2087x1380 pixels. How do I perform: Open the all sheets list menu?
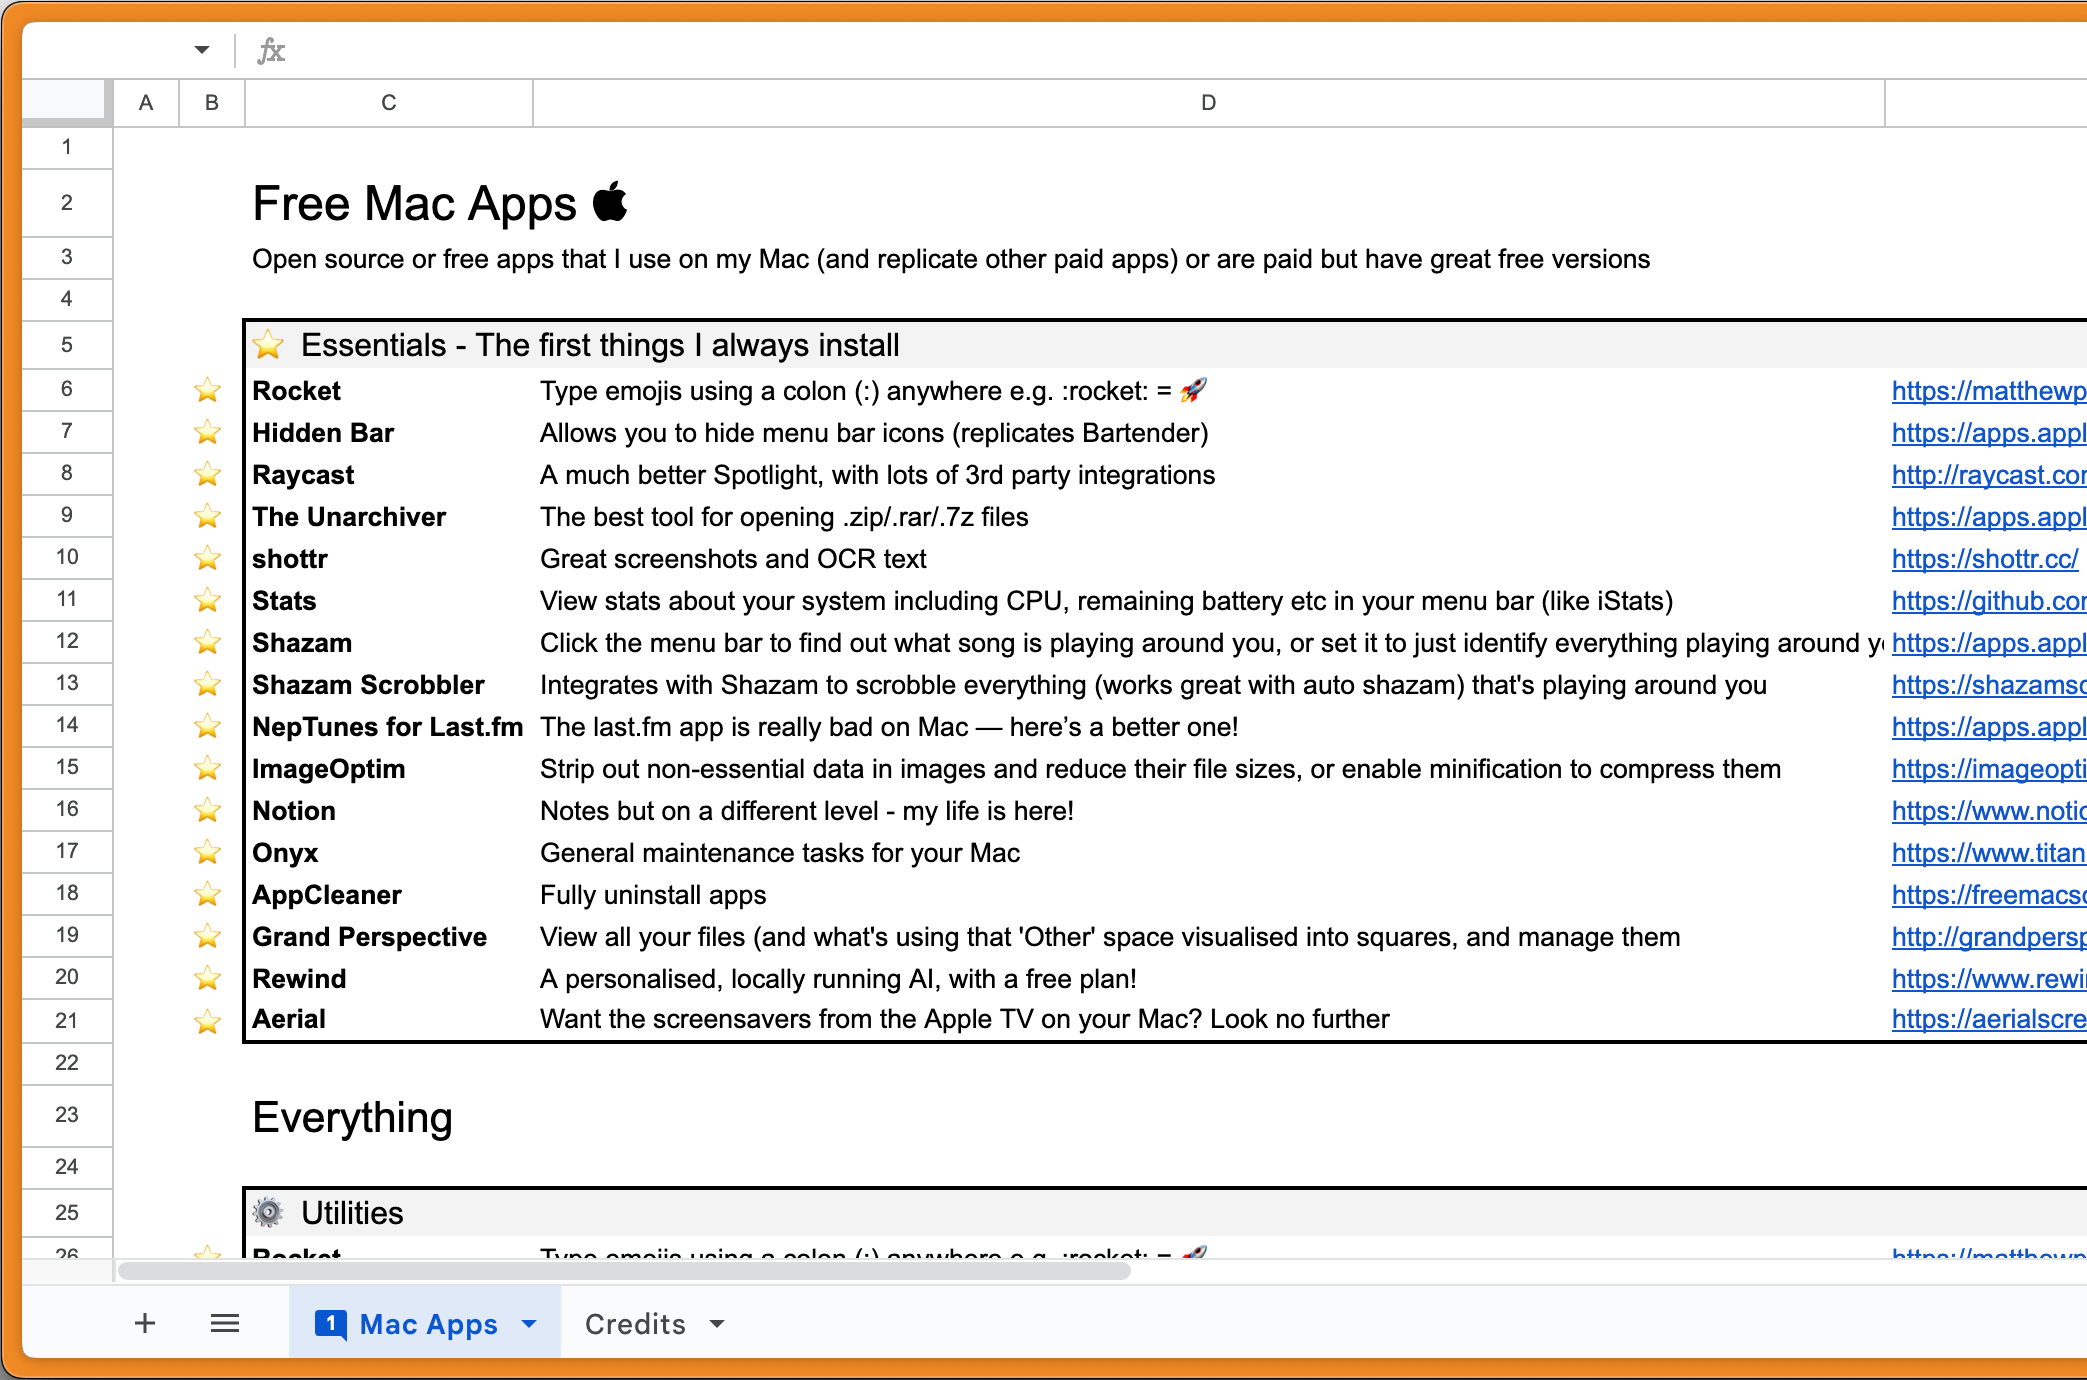(225, 1323)
